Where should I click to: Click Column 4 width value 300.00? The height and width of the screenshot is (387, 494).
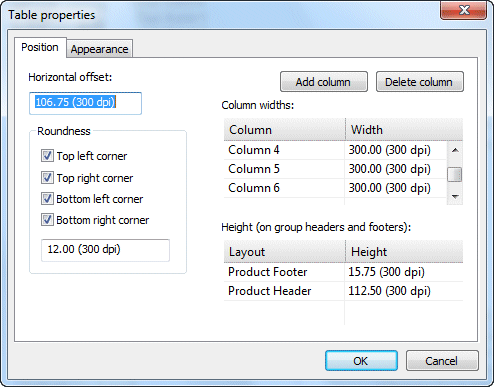tap(389, 150)
